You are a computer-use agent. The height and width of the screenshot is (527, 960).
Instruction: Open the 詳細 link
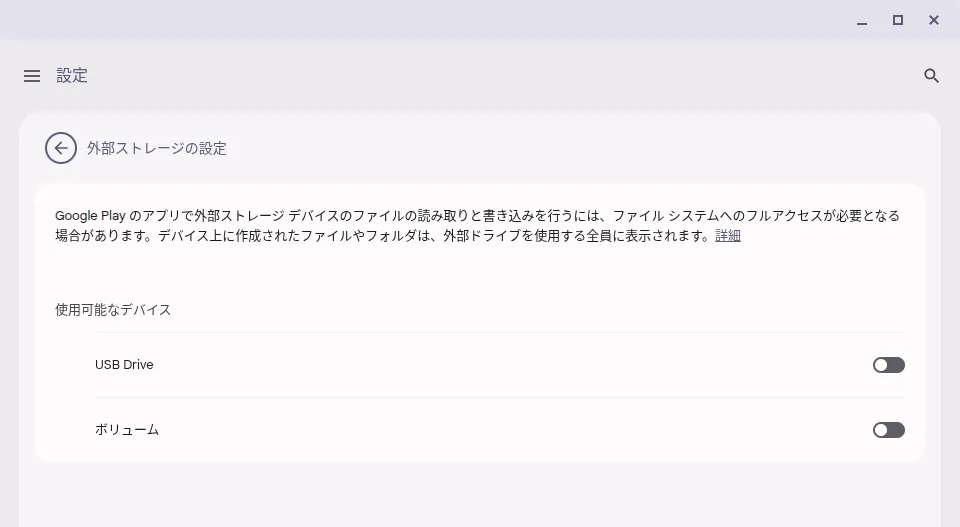pos(728,236)
